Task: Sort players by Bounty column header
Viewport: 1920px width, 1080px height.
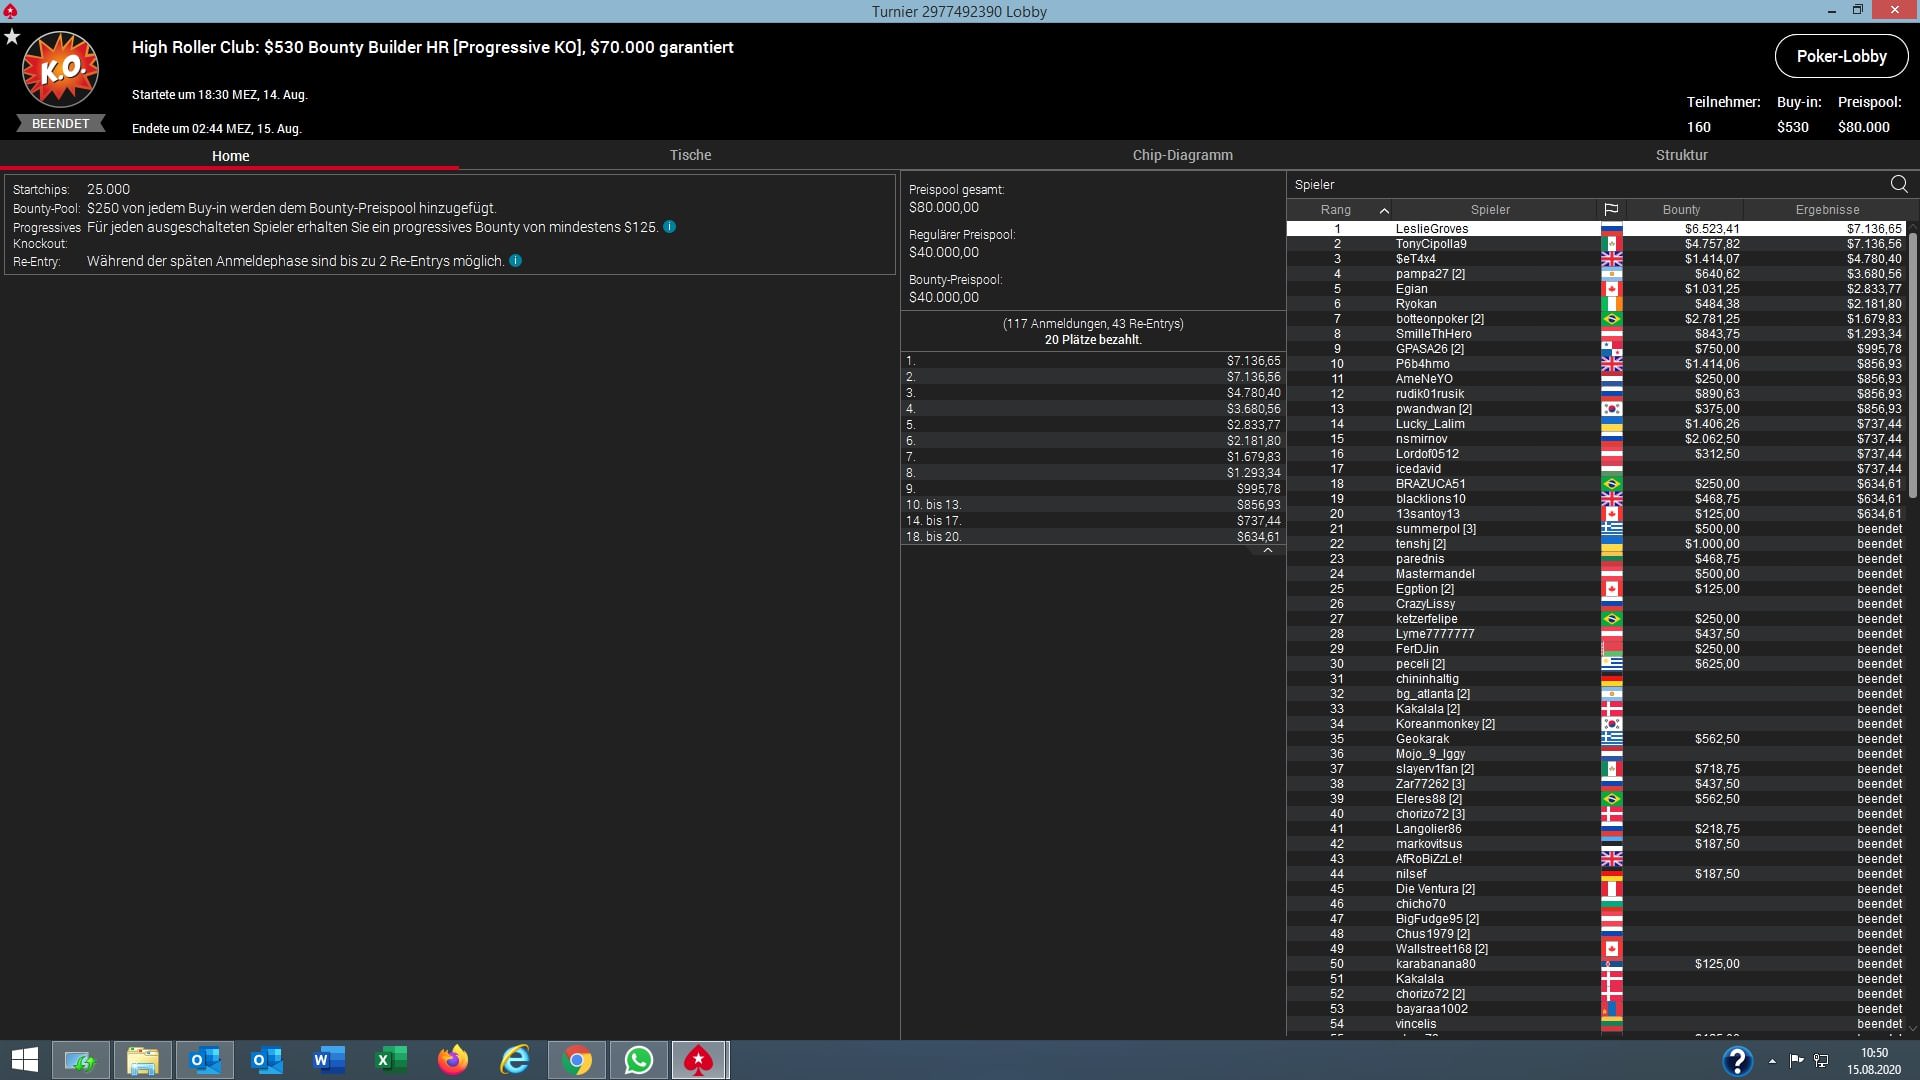Action: (x=1681, y=210)
